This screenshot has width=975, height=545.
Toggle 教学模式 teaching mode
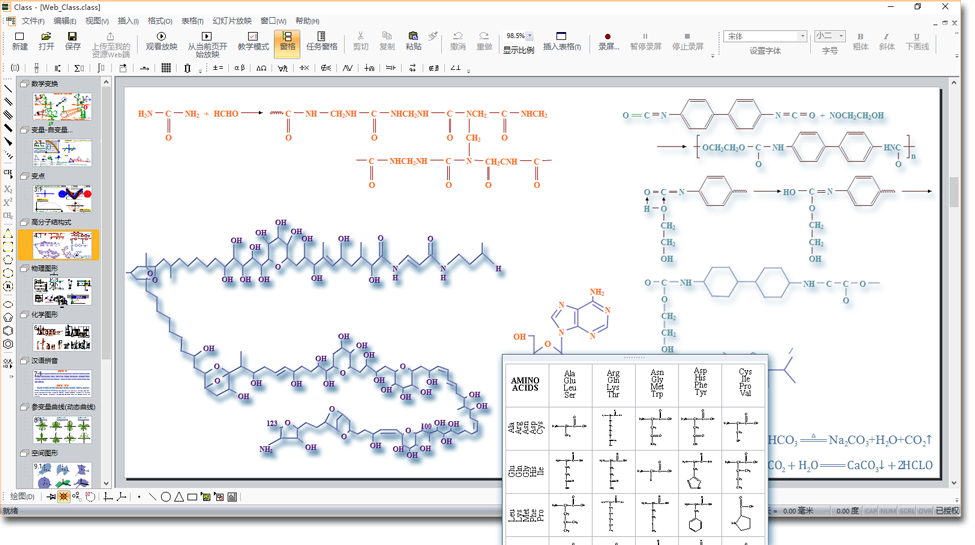point(253,40)
